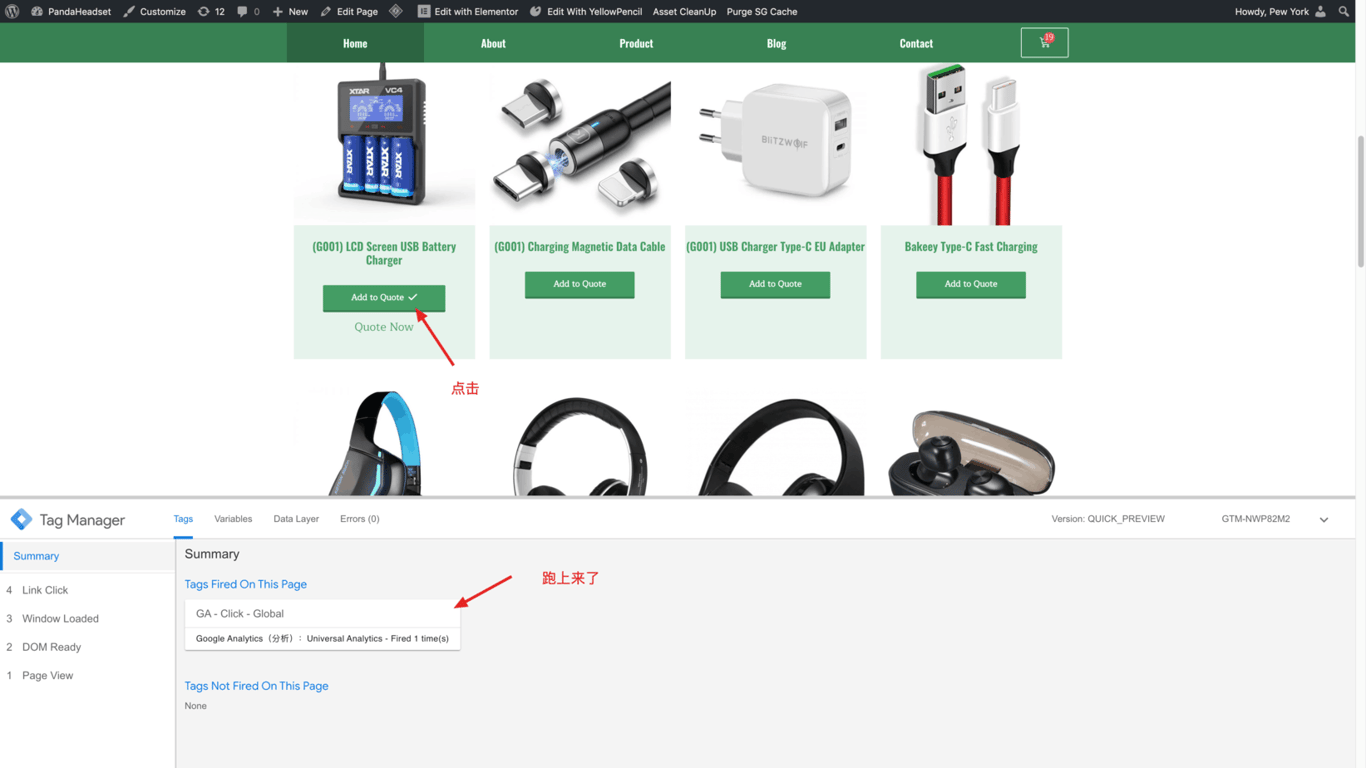
Task: Open updates icon showing 12
Action: coord(204,12)
